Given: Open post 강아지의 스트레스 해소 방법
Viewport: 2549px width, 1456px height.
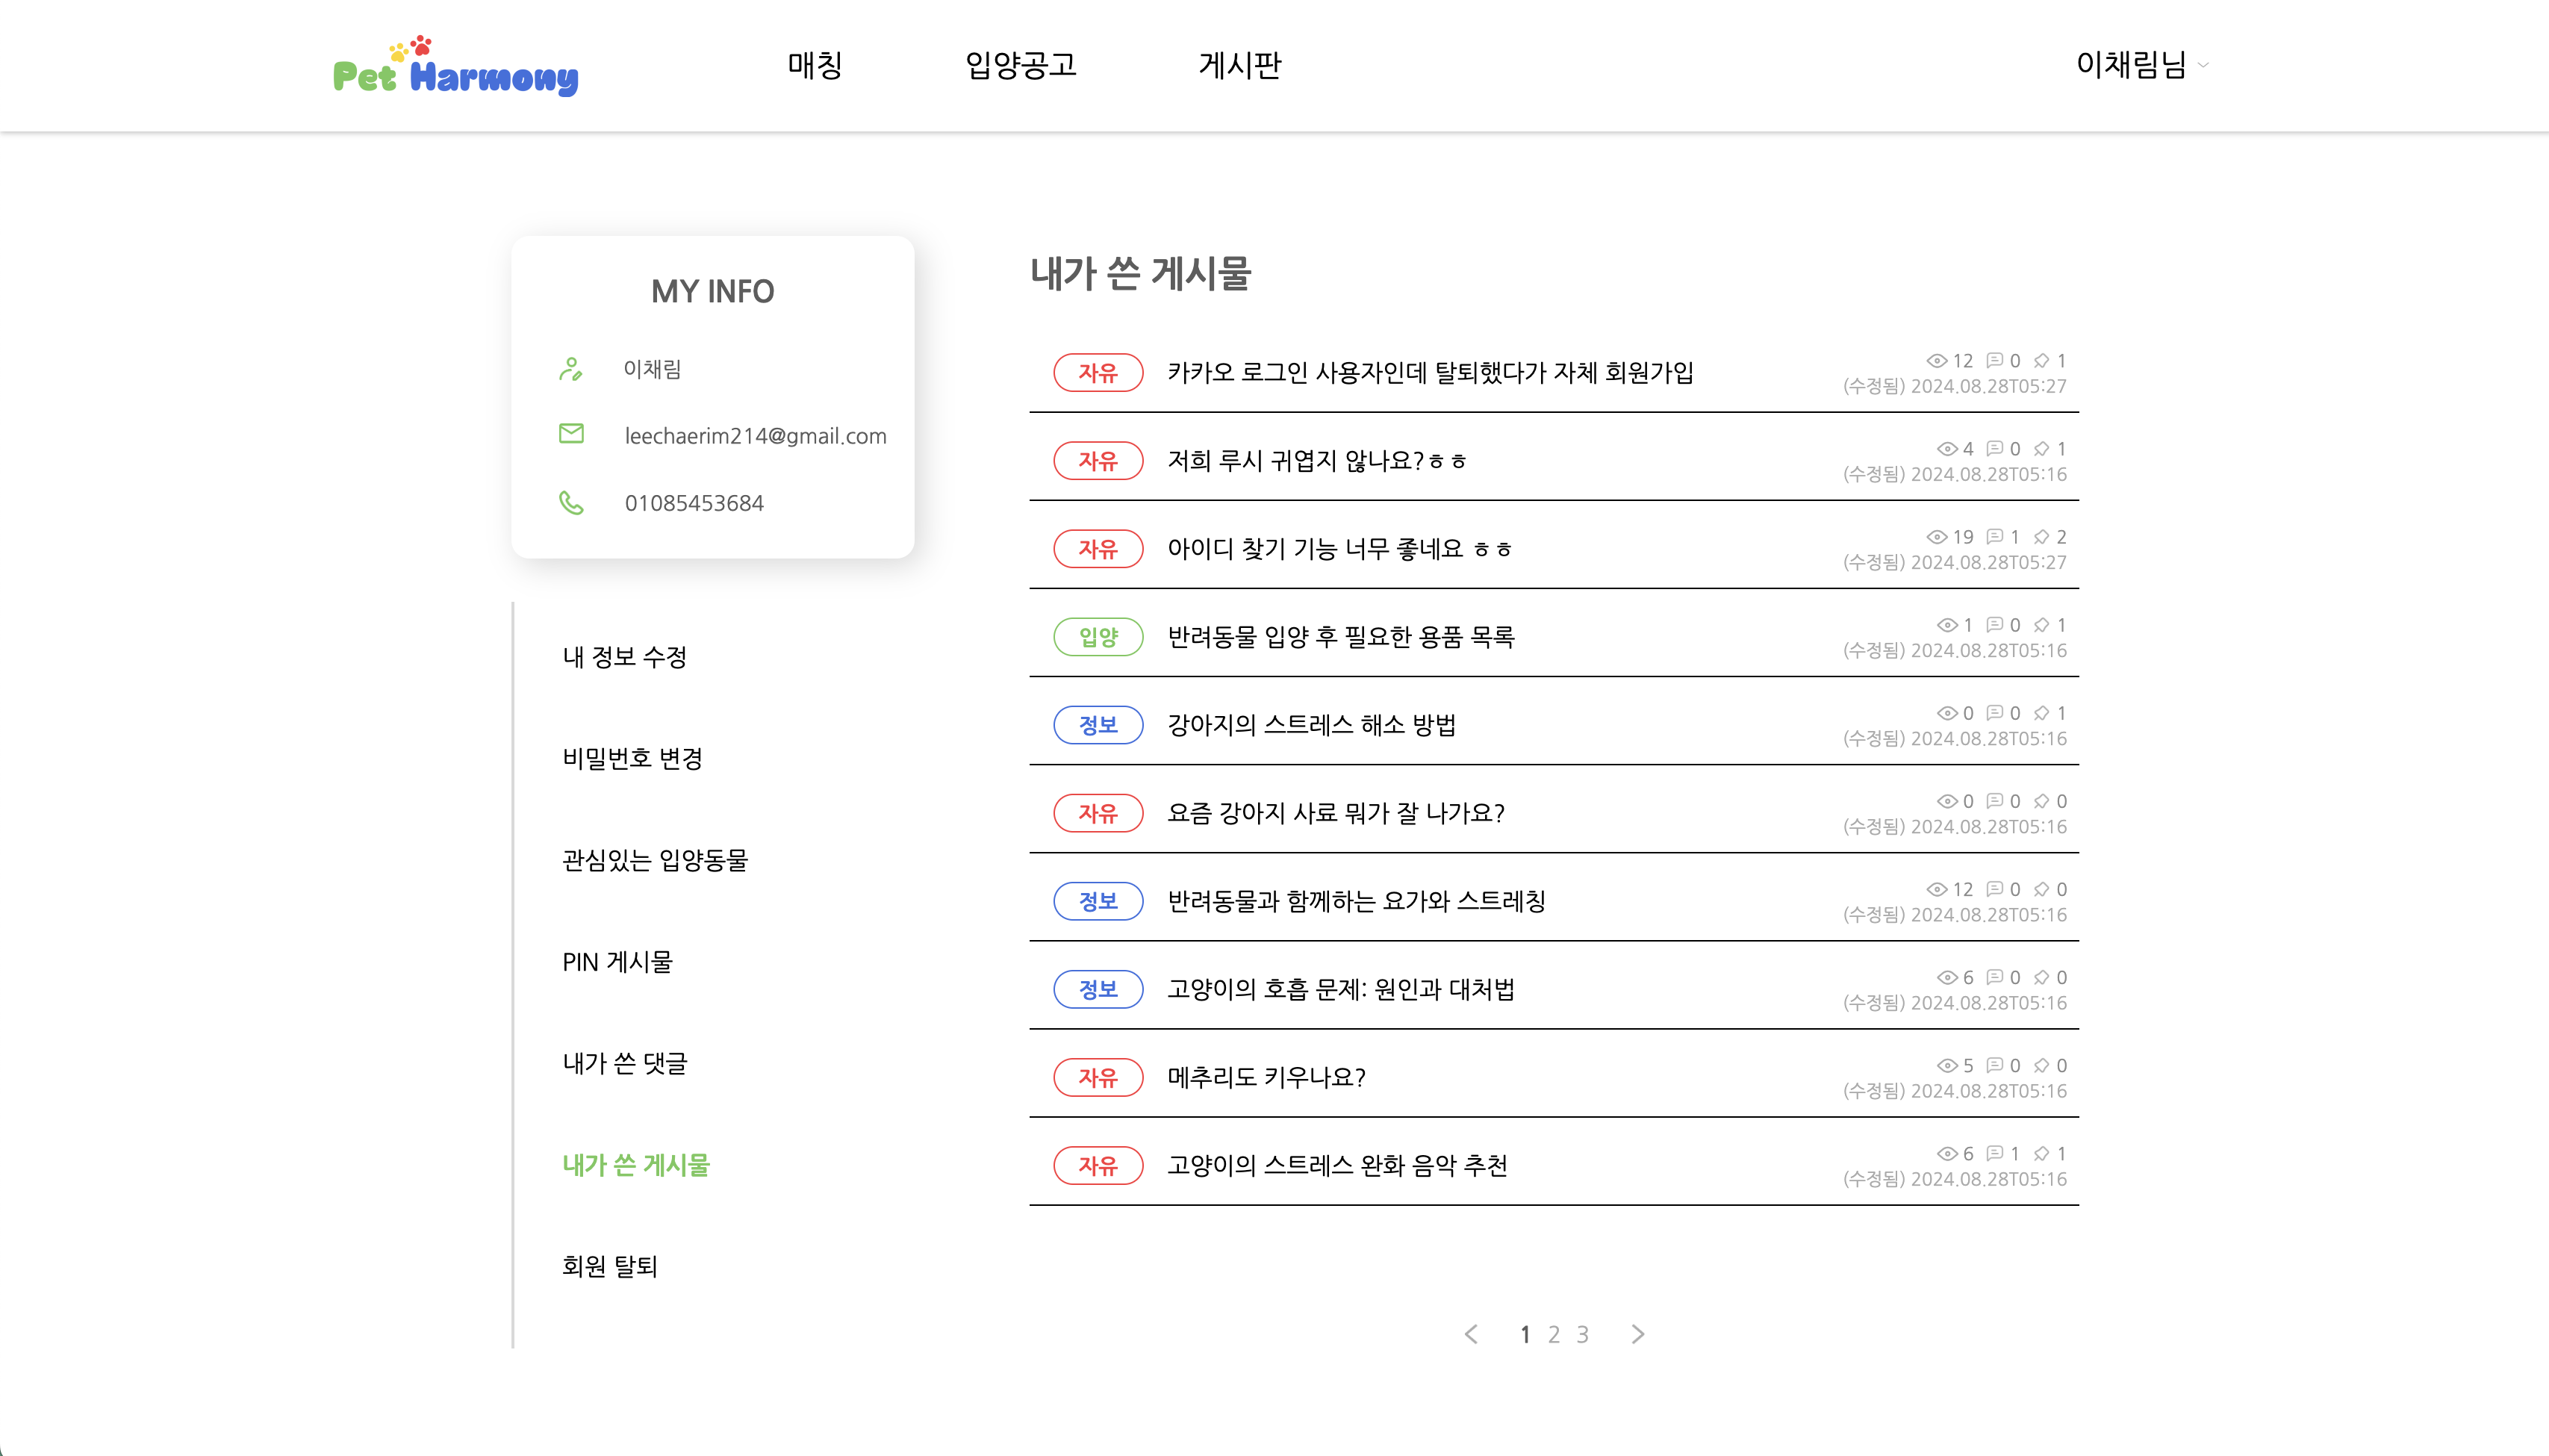Looking at the screenshot, I should [x=1311, y=725].
